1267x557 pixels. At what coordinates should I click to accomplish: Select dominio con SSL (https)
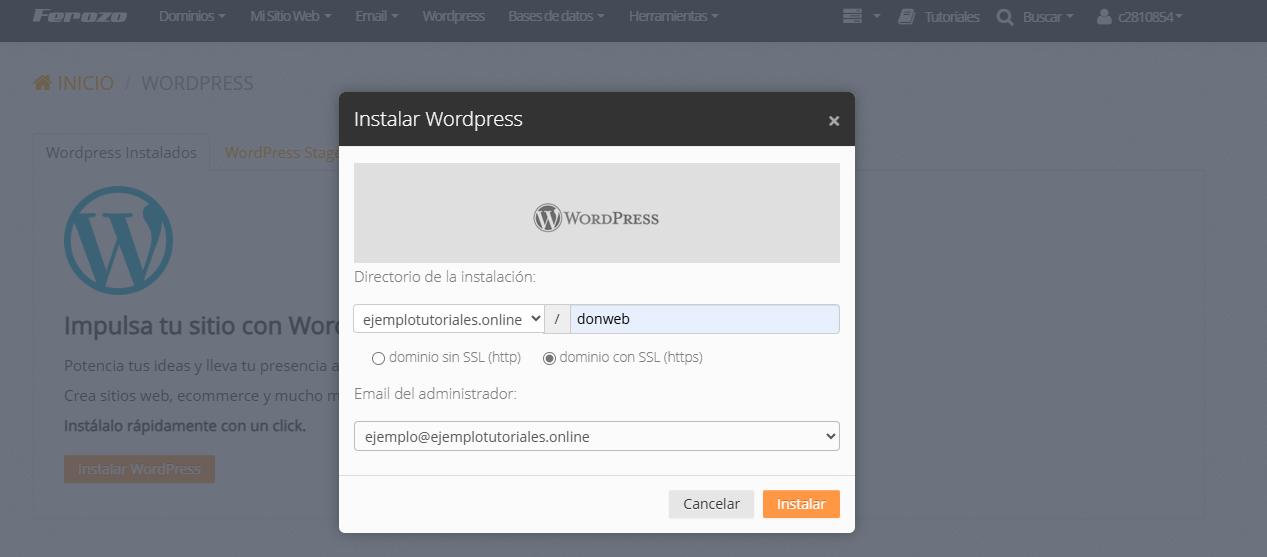point(549,358)
